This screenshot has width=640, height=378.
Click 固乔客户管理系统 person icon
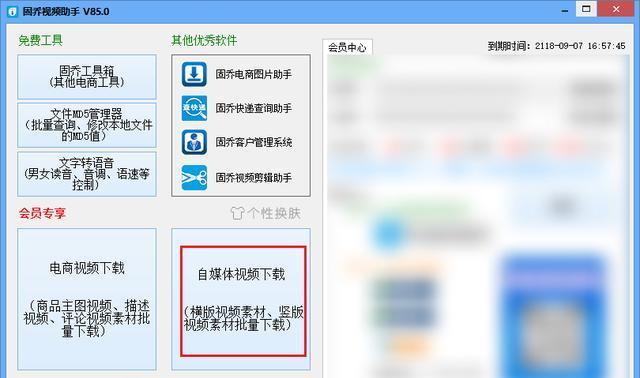click(x=194, y=142)
